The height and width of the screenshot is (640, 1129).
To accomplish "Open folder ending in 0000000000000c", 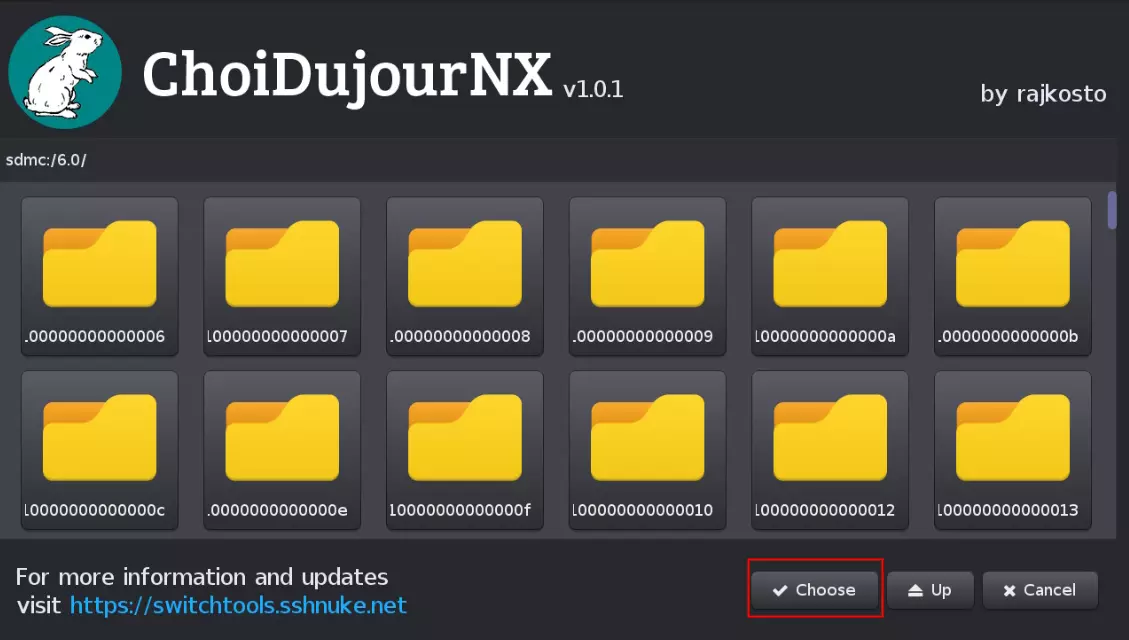I will click(99, 450).
